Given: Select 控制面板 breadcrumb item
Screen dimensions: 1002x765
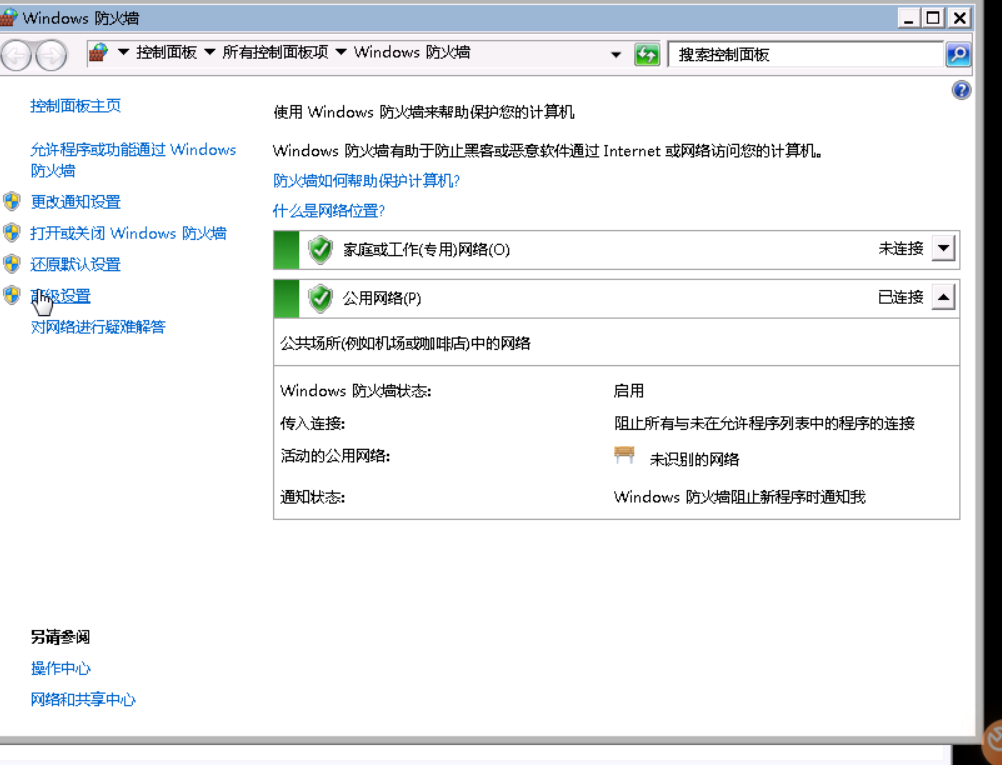Looking at the screenshot, I should point(166,52).
